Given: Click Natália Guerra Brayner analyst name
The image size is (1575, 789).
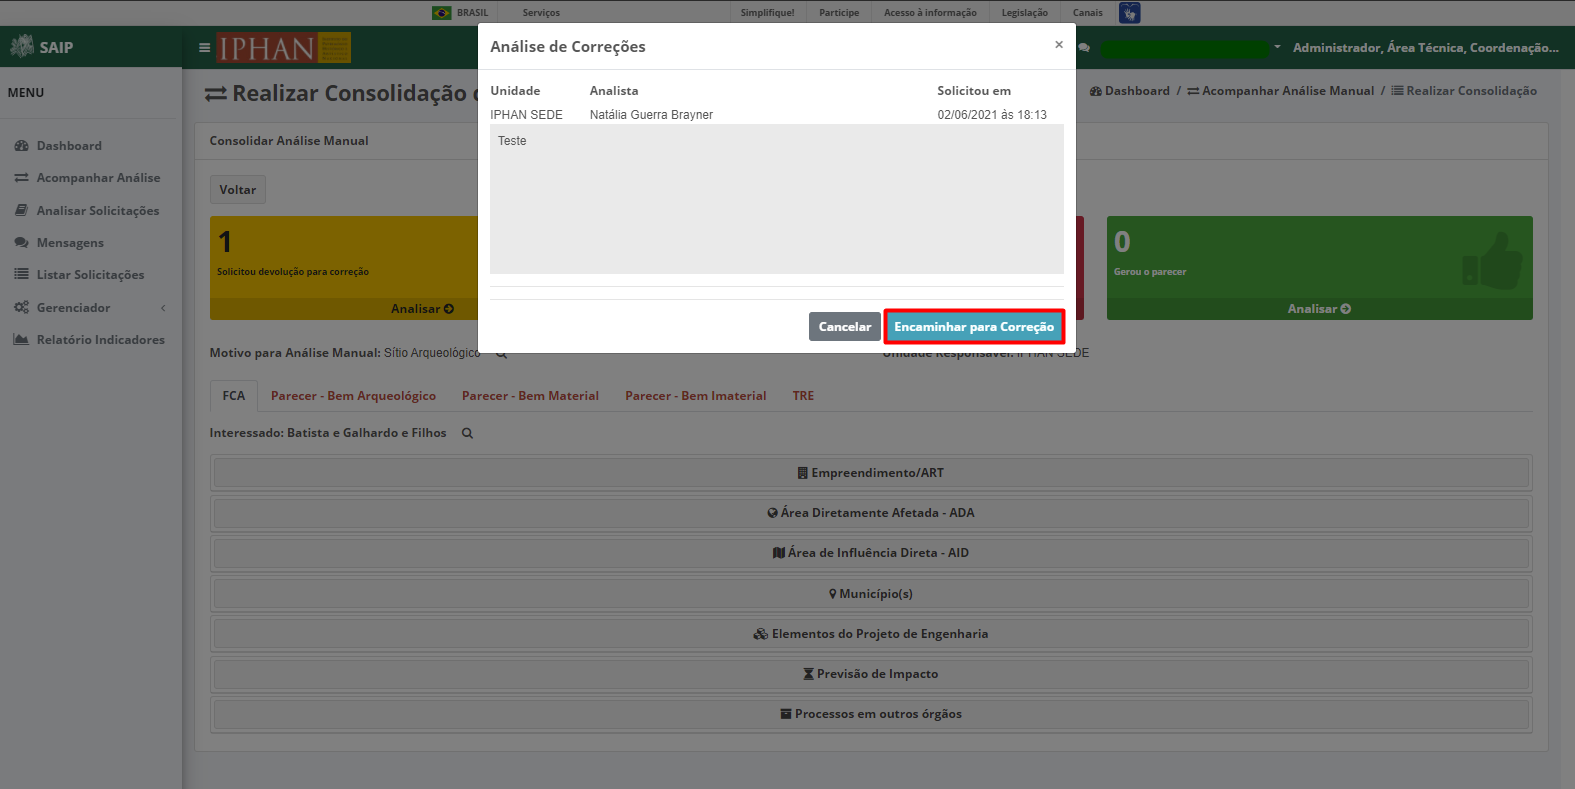Looking at the screenshot, I should click(651, 115).
